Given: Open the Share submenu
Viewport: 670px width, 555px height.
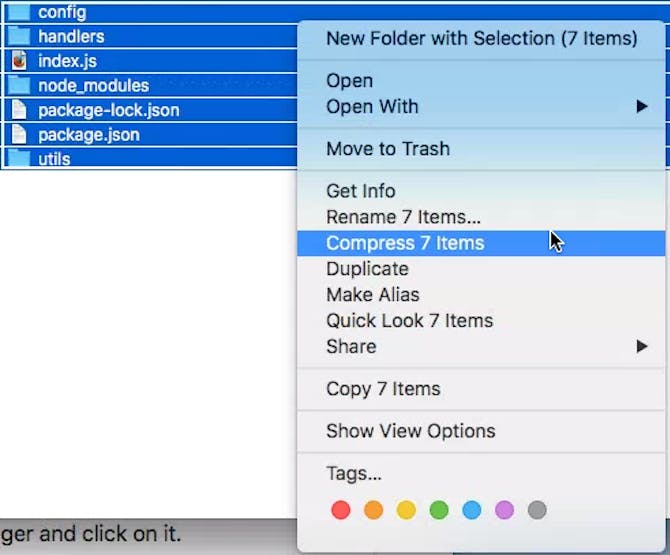Looking at the screenshot, I should pyautogui.click(x=481, y=346).
